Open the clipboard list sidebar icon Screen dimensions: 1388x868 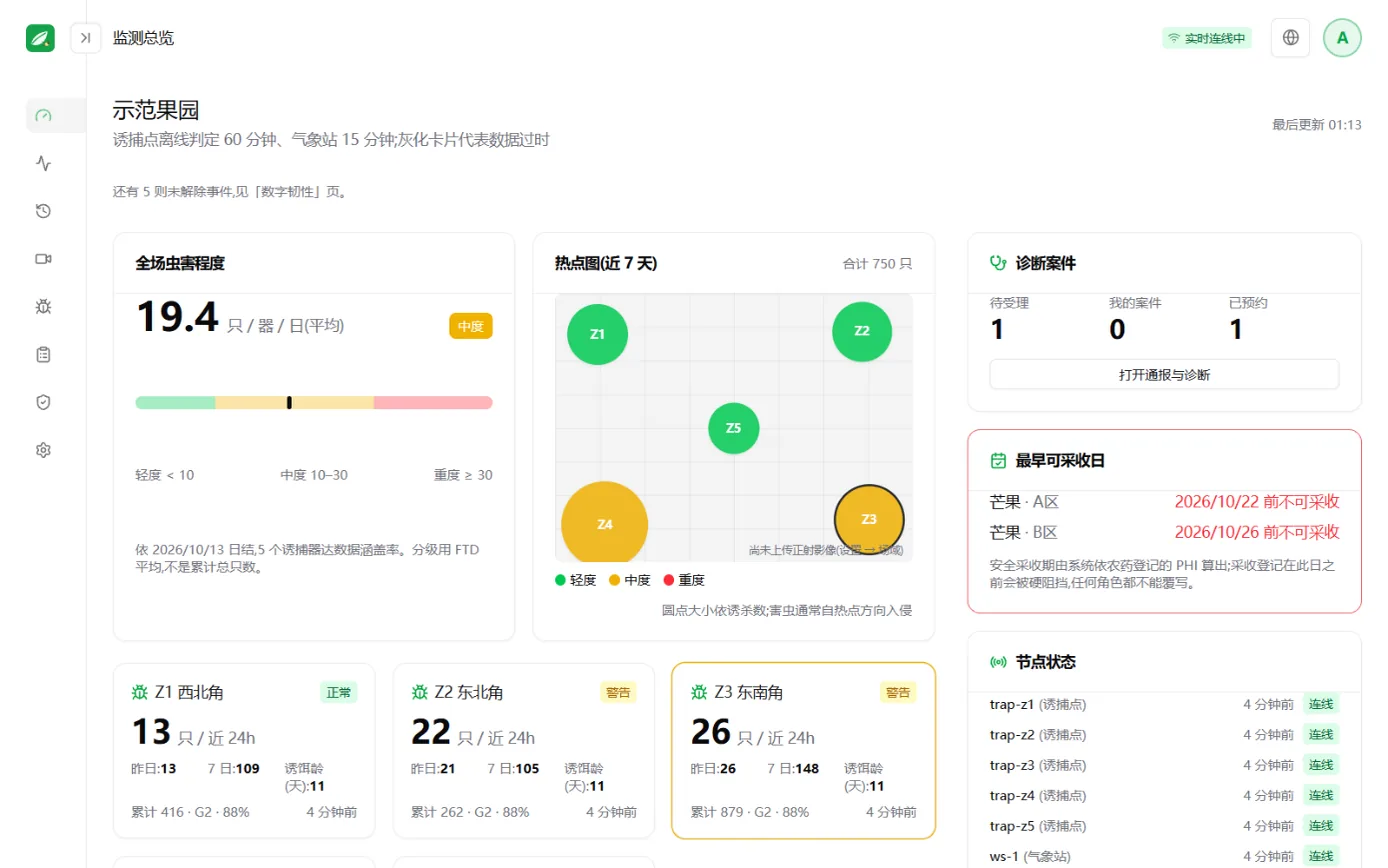click(43, 354)
